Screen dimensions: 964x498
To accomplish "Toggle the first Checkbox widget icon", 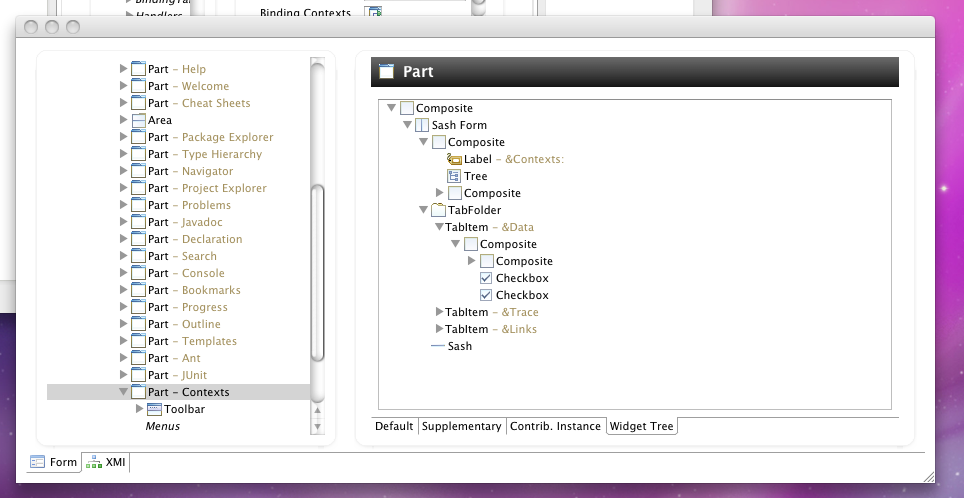I will (x=486, y=278).
